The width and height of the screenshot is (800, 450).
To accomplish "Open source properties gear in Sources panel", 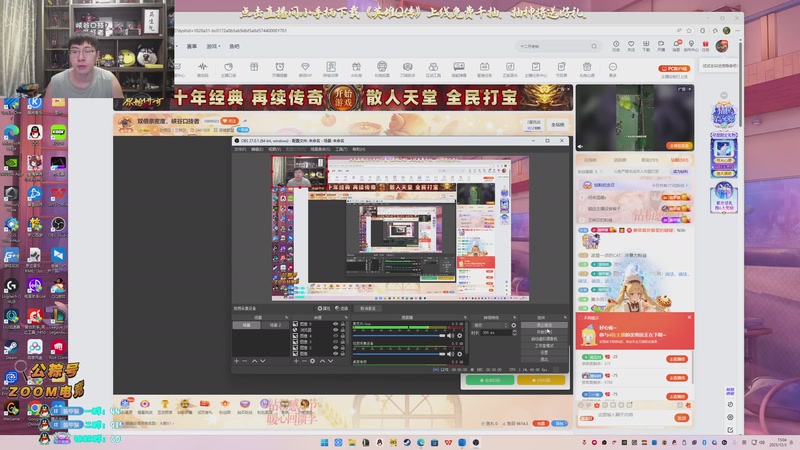I will tap(312, 361).
